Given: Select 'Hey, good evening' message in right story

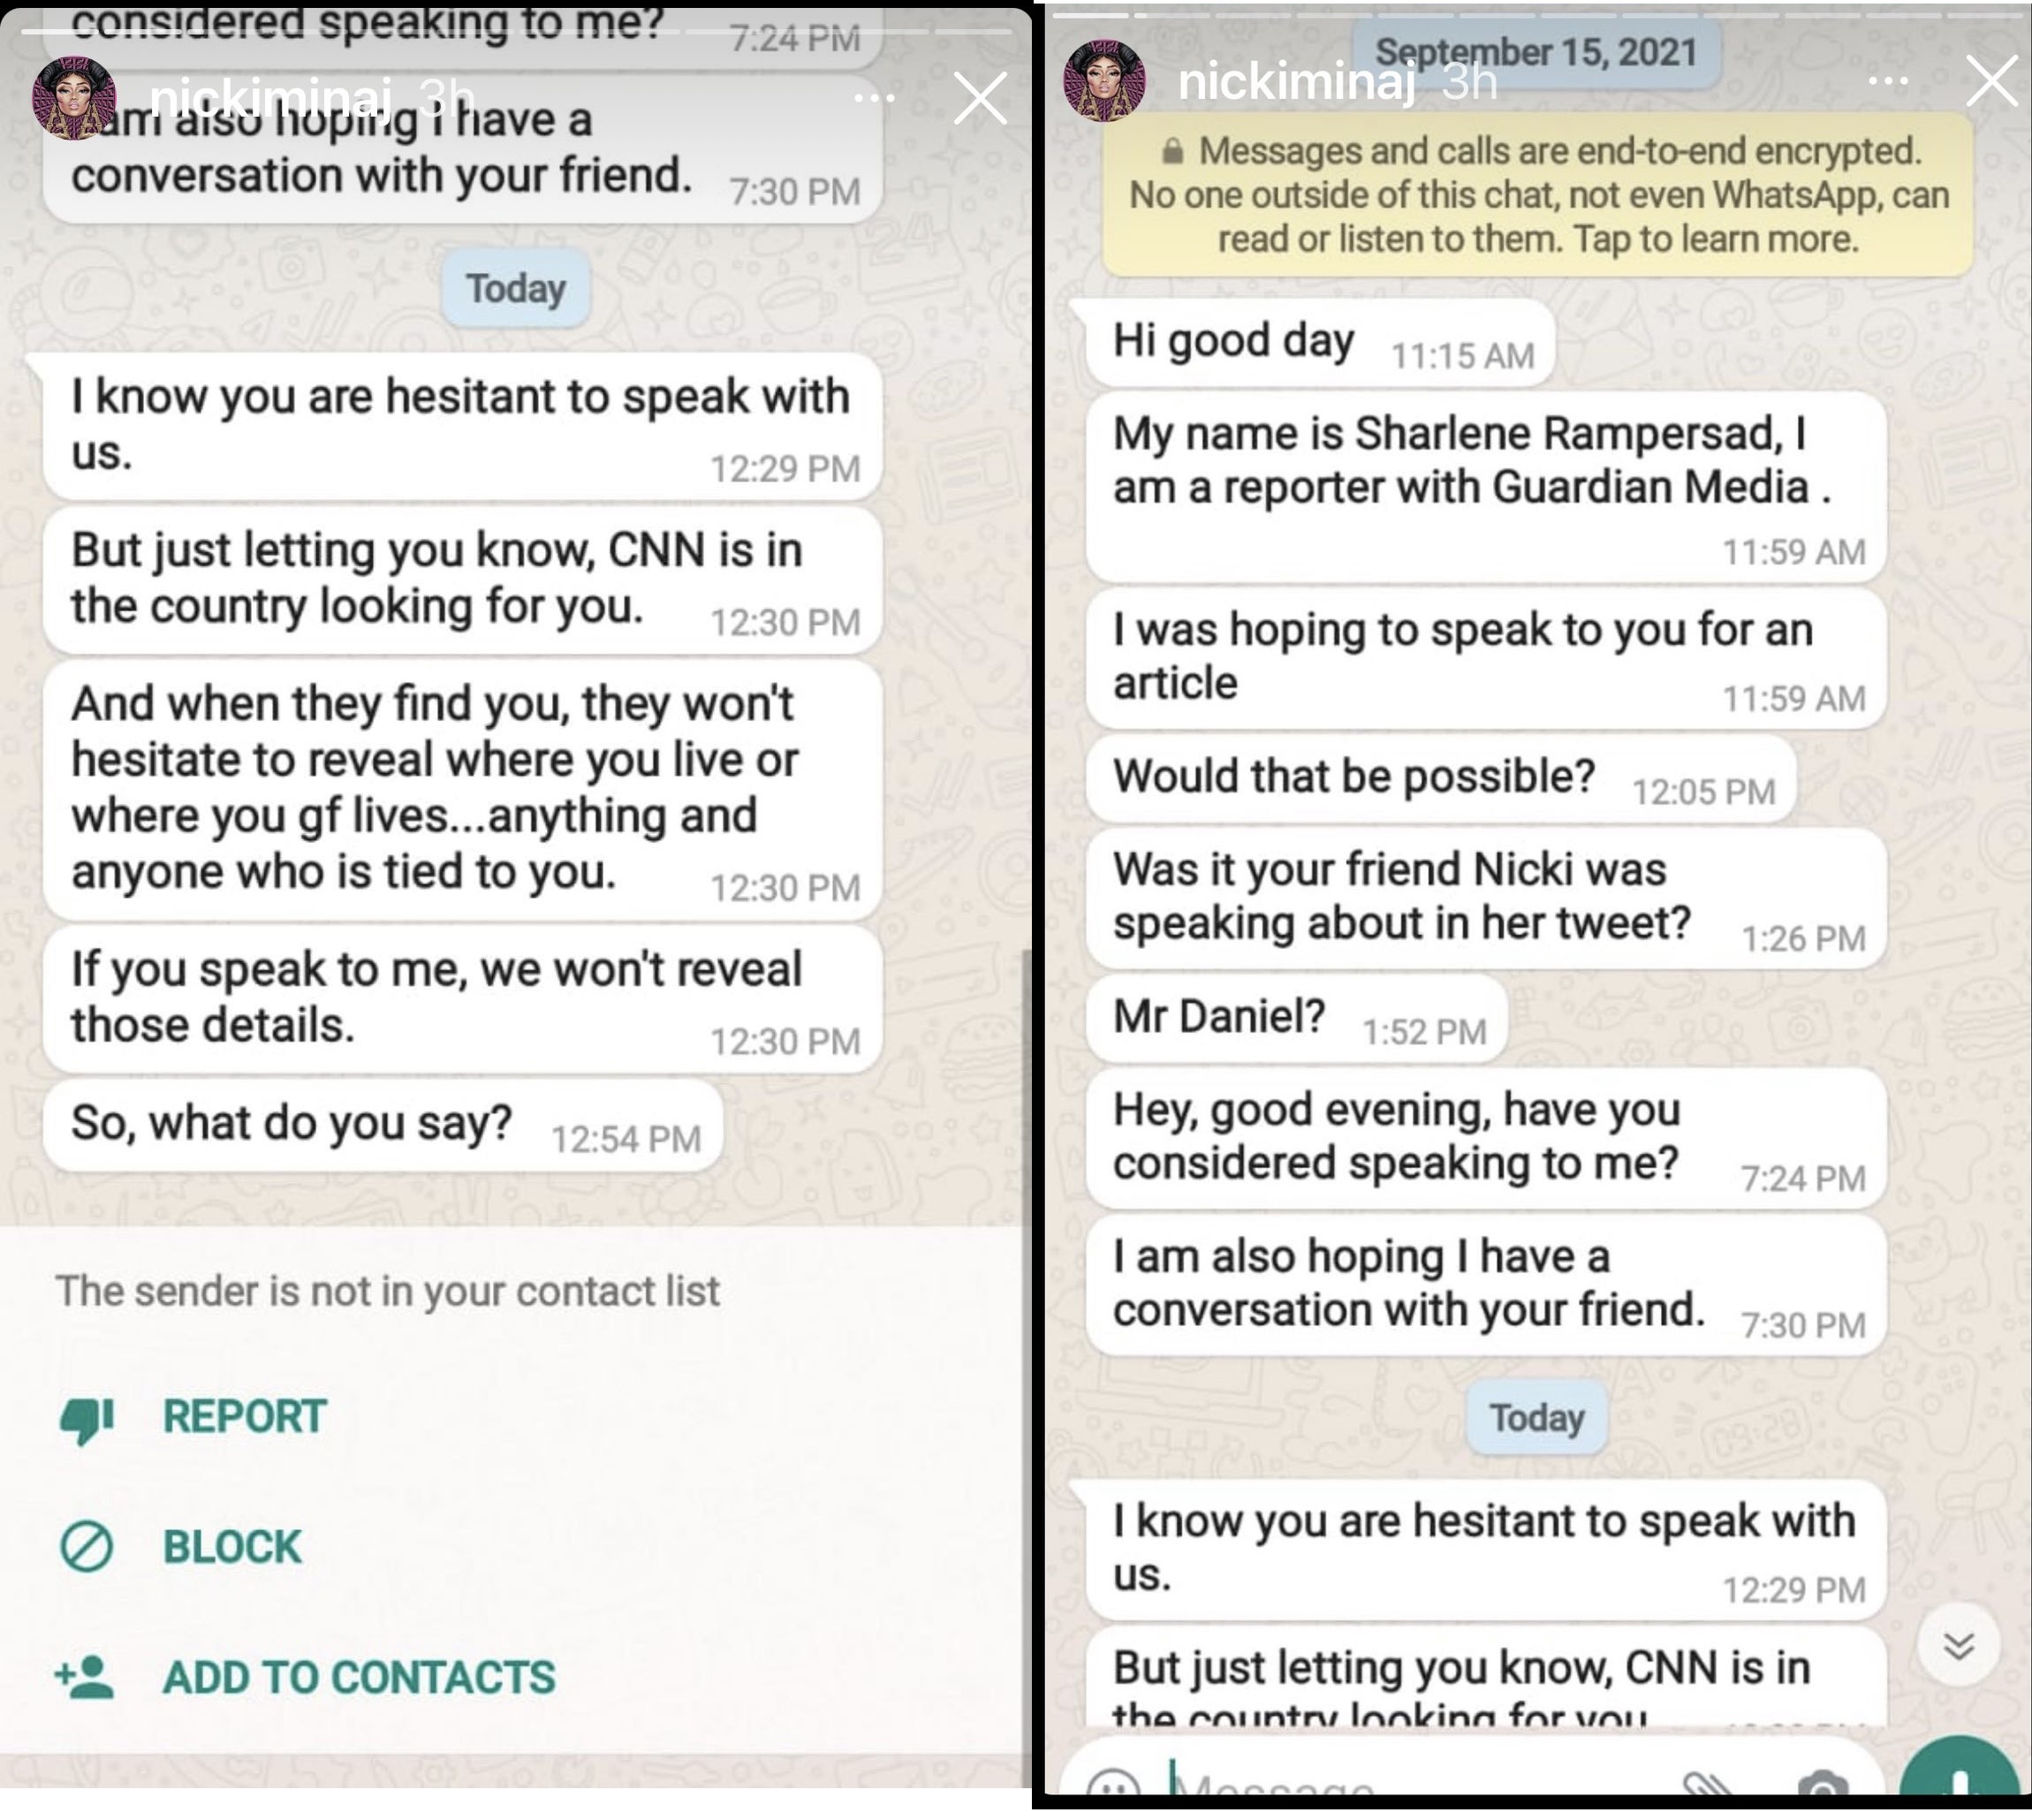Looking at the screenshot, I should click(1486, 1138).
